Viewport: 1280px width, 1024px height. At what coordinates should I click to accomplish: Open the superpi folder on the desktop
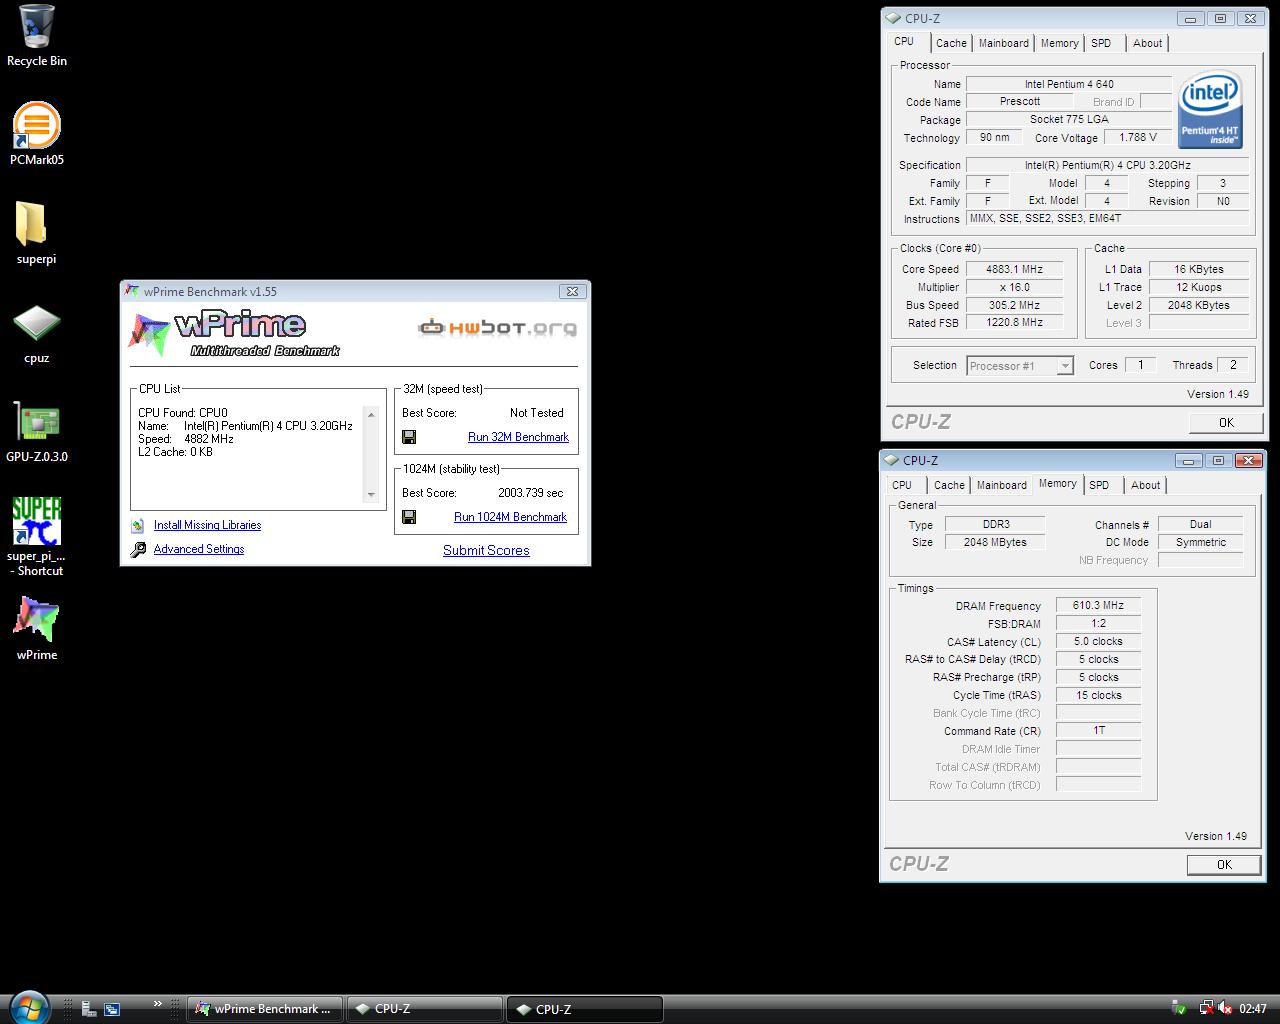37,233
